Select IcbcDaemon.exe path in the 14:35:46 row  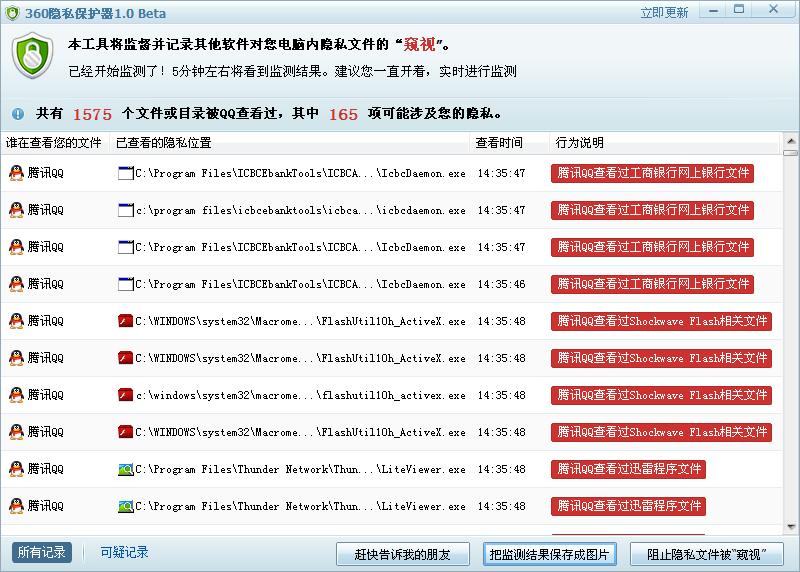point(301,284)
